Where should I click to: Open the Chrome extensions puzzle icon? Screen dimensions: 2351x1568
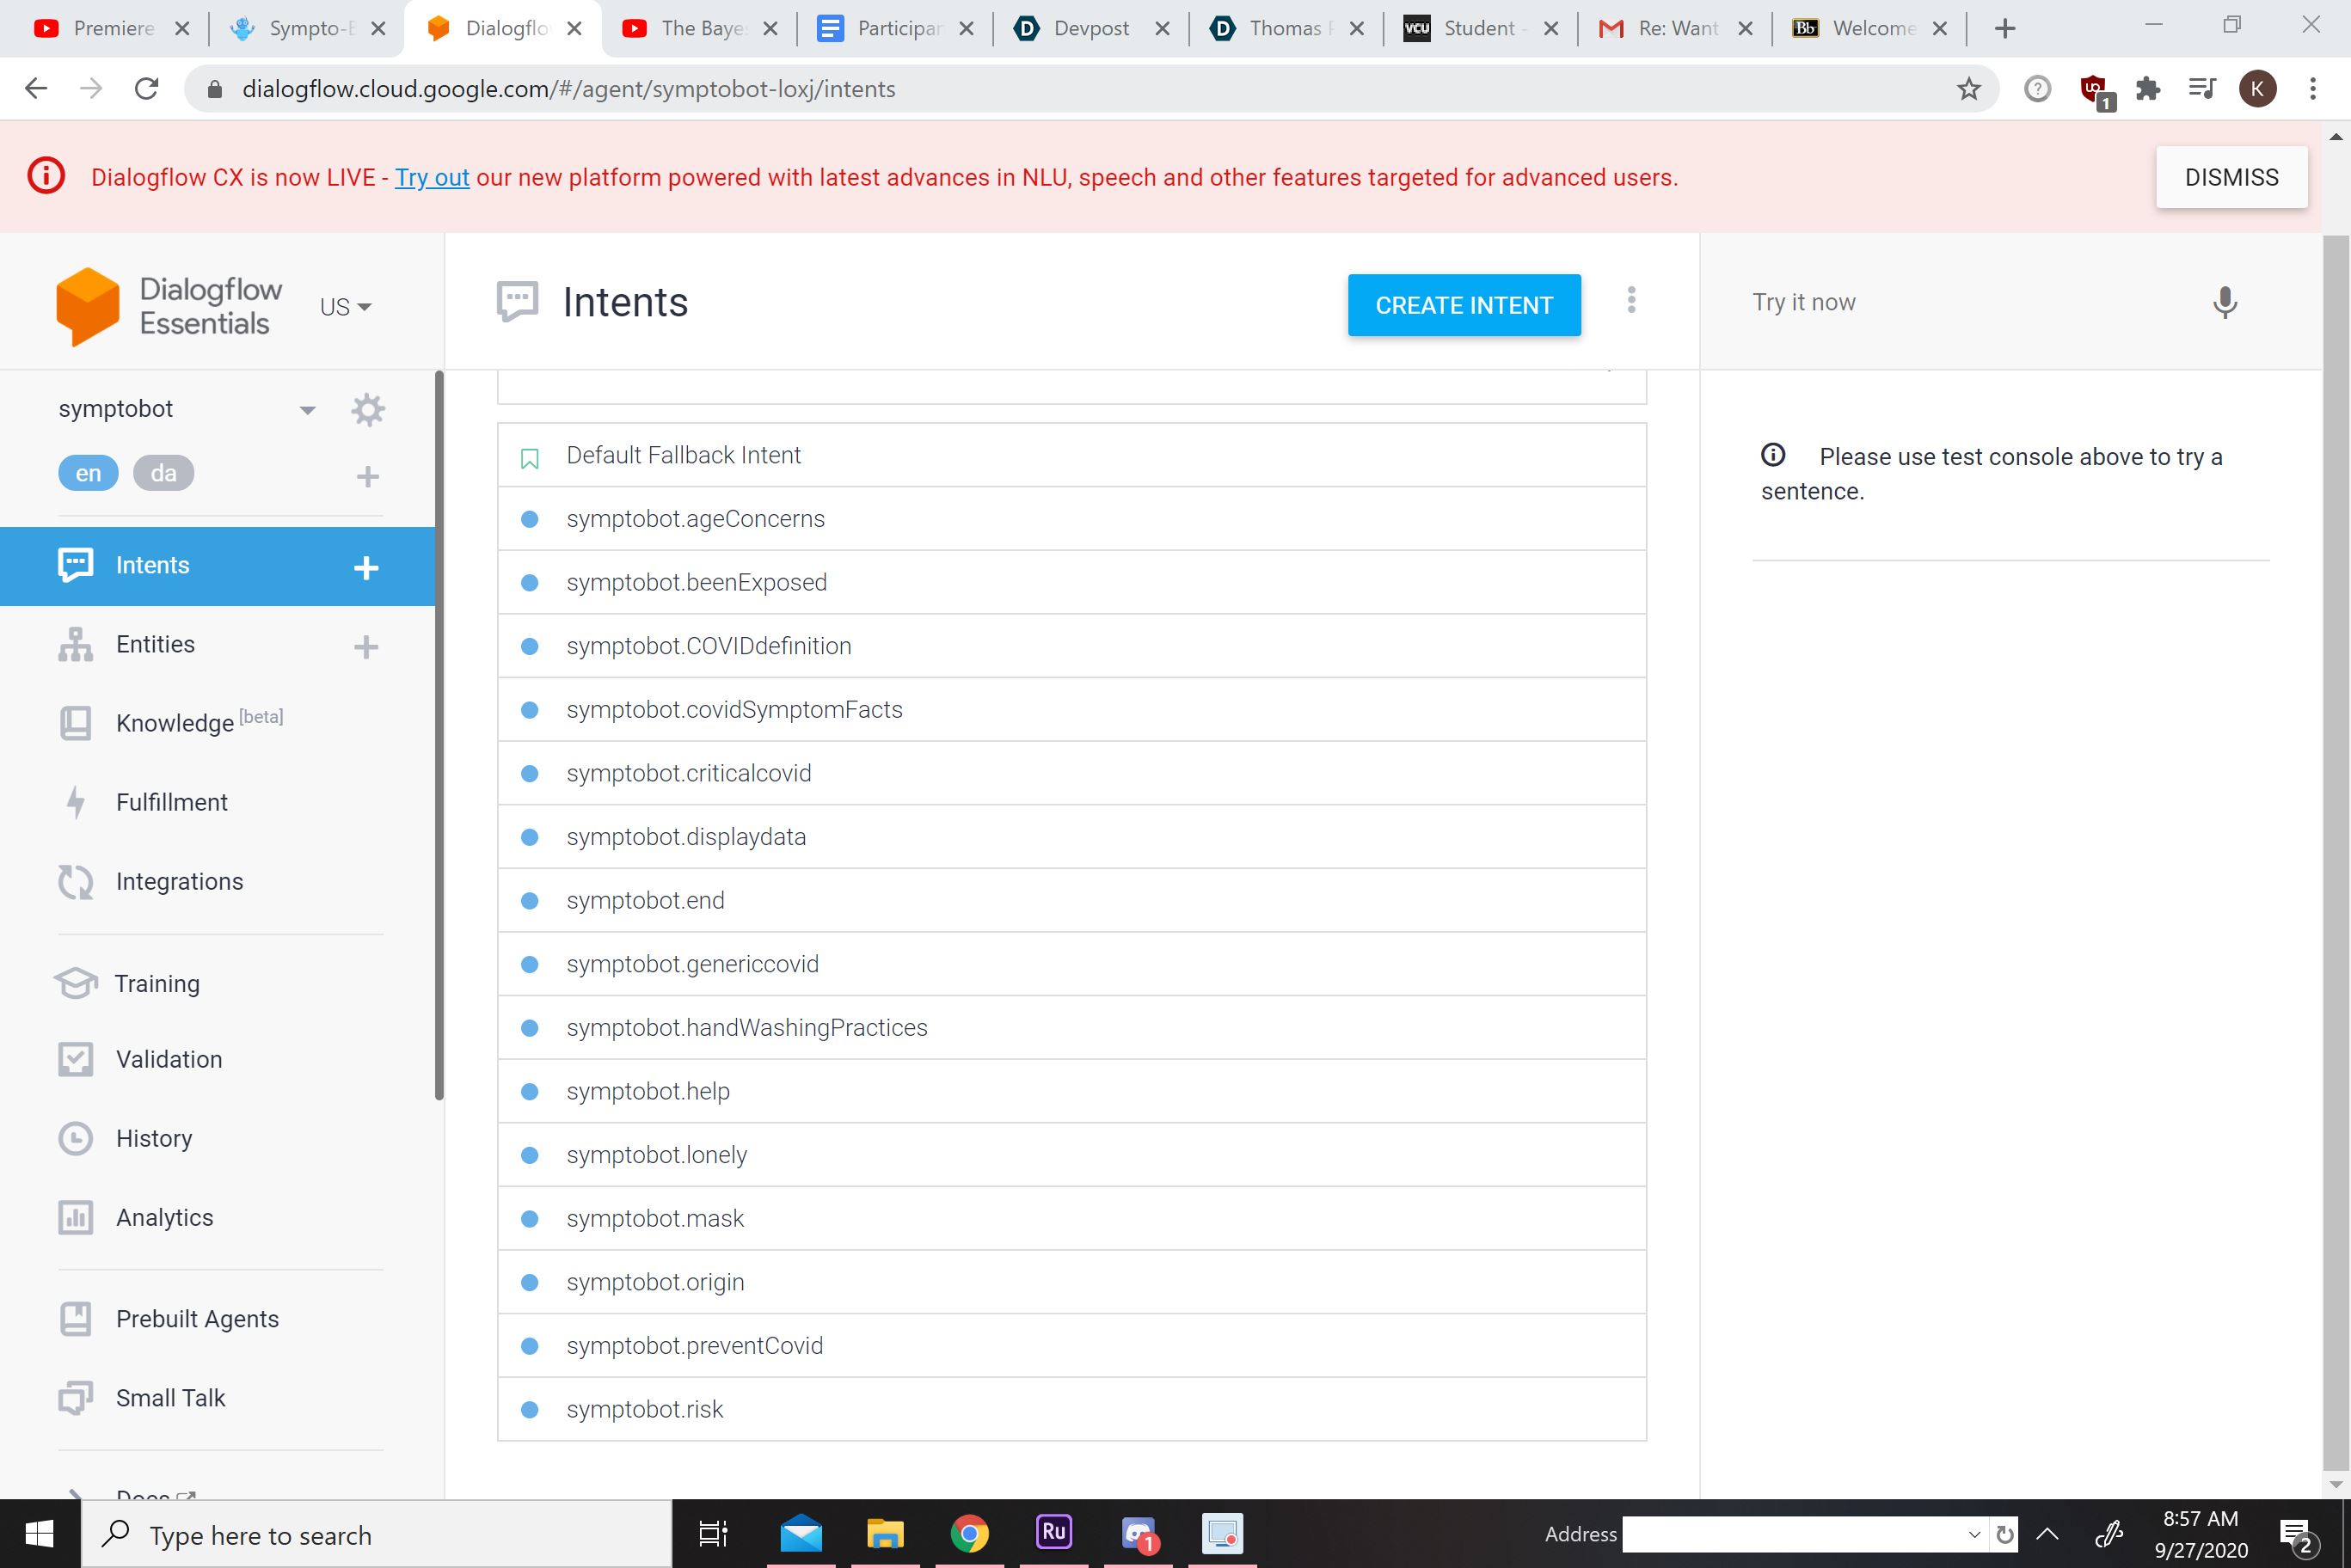[x=2147, y=89]
